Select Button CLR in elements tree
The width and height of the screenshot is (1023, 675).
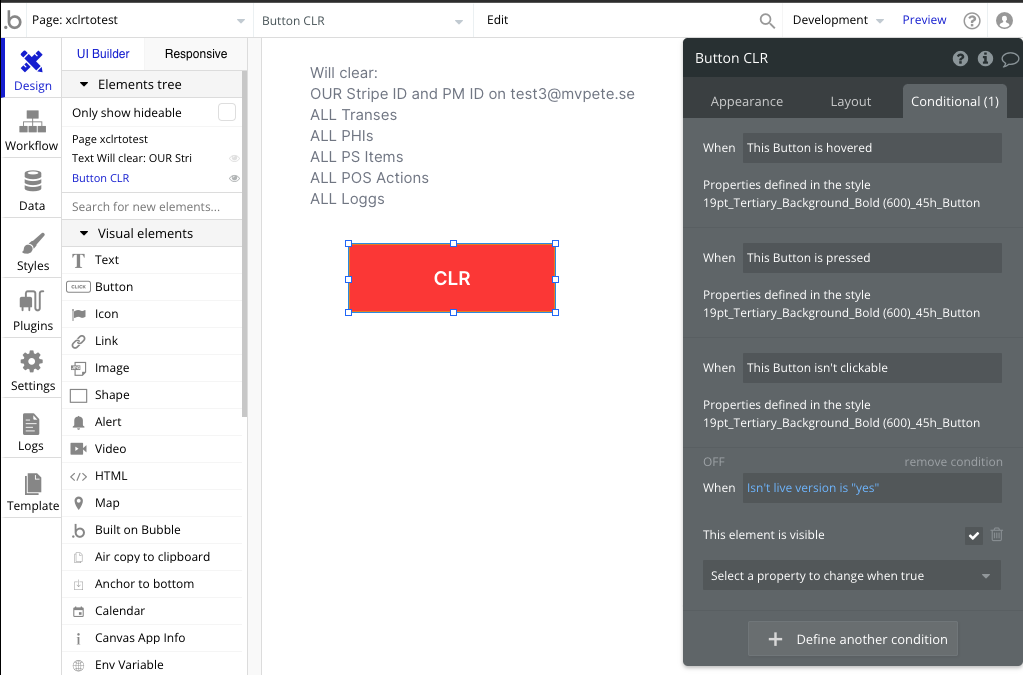pos(100,178)
